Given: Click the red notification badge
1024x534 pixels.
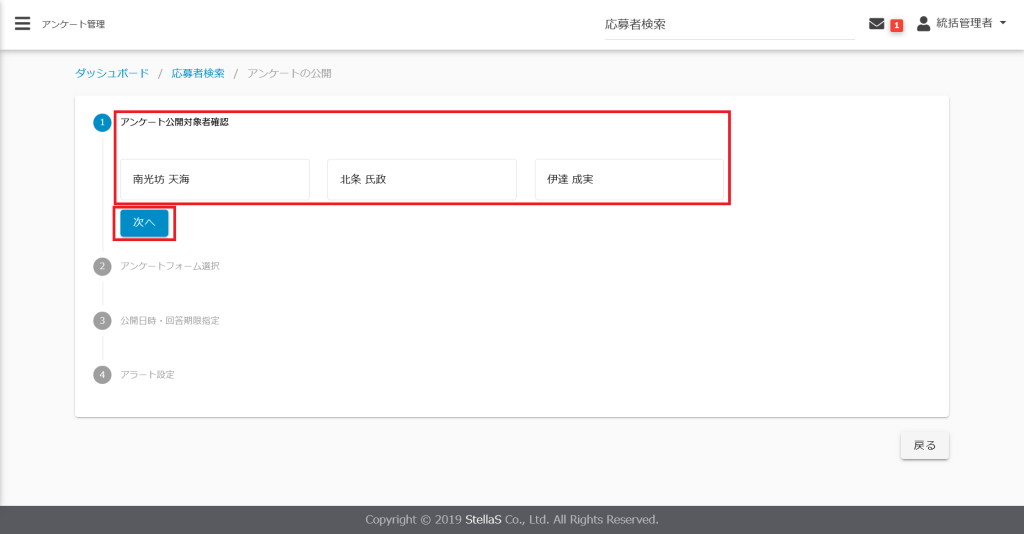Looking at the screenshot, I should tap(896, 25).
